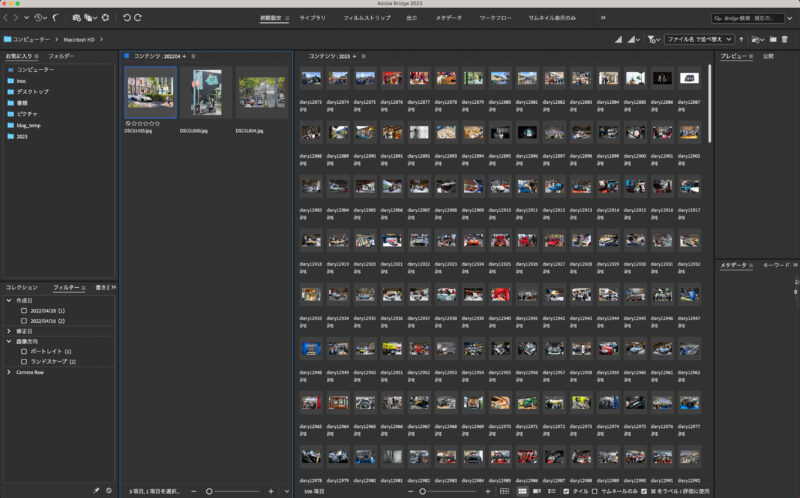Click the get photos from camera icon
The image size is (800, 498).
coord(77,18)
